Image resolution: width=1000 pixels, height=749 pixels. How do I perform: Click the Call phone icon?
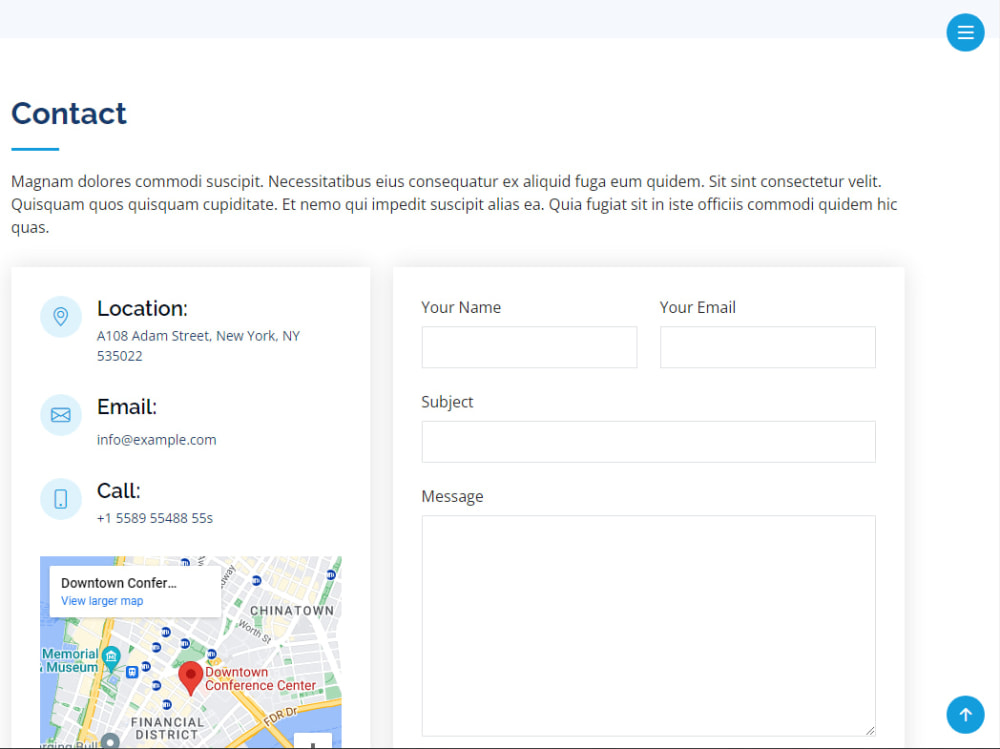tap(61, 499)
